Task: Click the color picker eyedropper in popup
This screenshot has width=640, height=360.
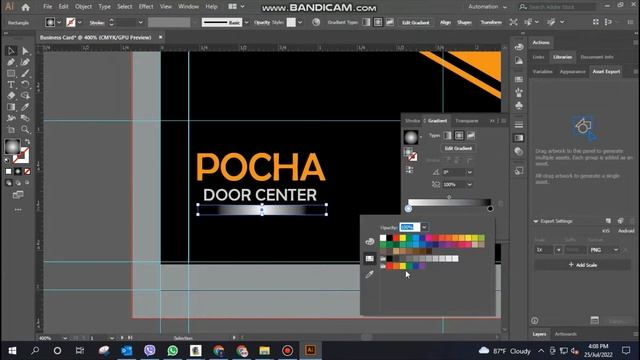Action: 370,274
